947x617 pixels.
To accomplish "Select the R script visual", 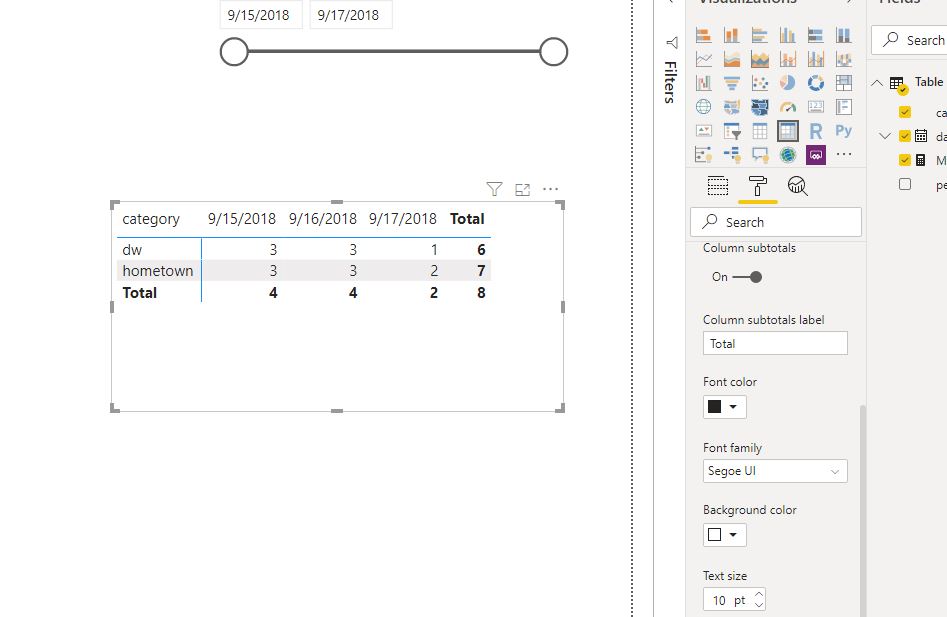I will click(x=816, y=131).
